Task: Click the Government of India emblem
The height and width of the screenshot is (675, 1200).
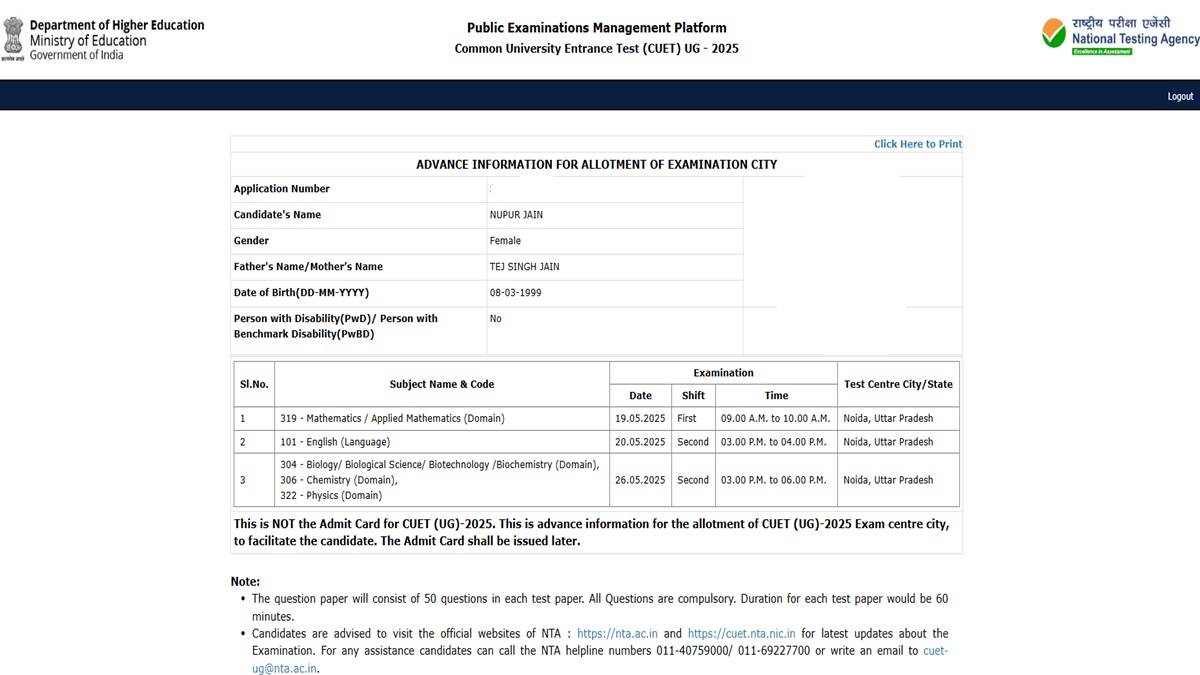Action: click(13, 39)
